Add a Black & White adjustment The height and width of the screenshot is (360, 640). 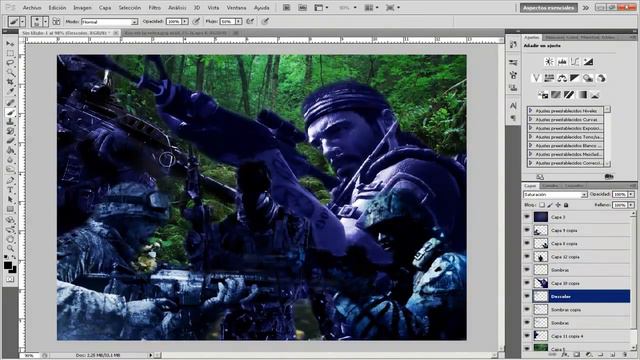[575, 78]
